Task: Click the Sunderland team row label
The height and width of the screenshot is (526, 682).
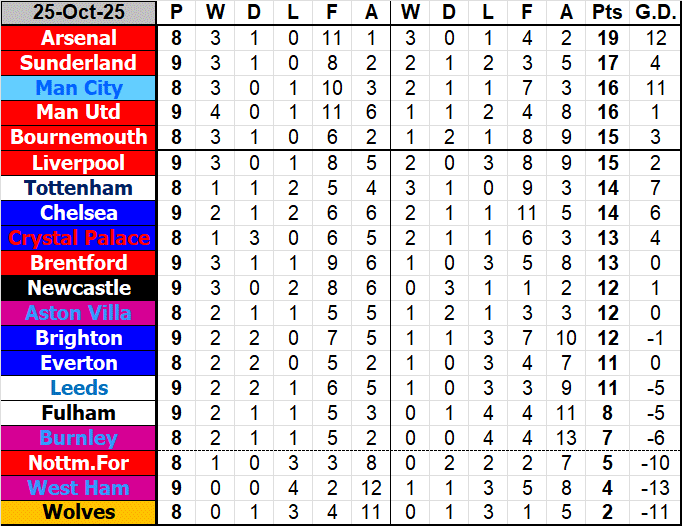Action: (79, 63)
